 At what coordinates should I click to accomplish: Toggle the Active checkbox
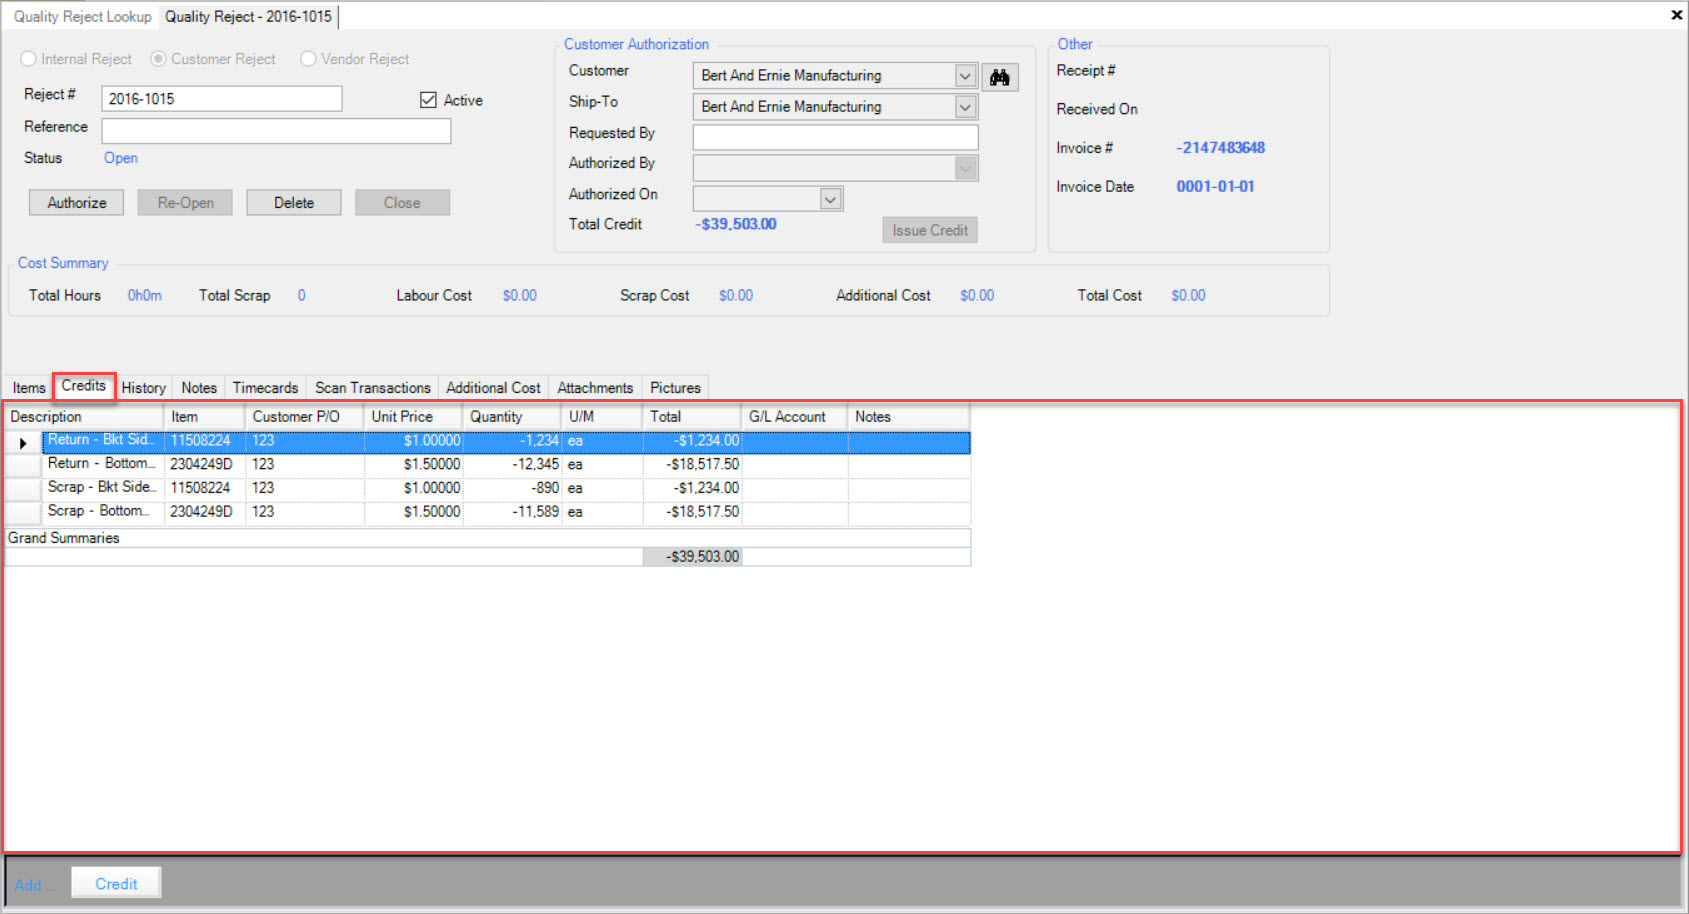click(428, 100)
